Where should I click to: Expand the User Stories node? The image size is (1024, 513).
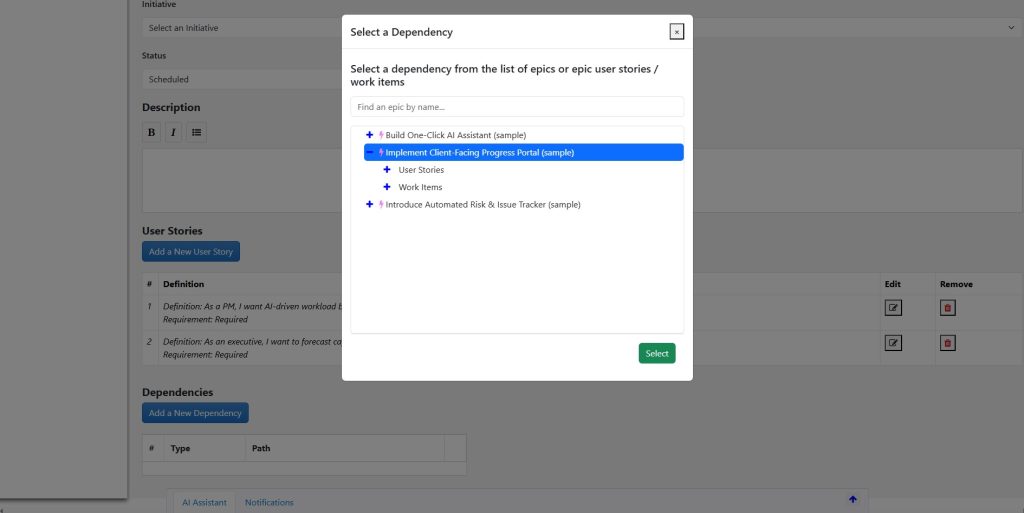(387, 170)
